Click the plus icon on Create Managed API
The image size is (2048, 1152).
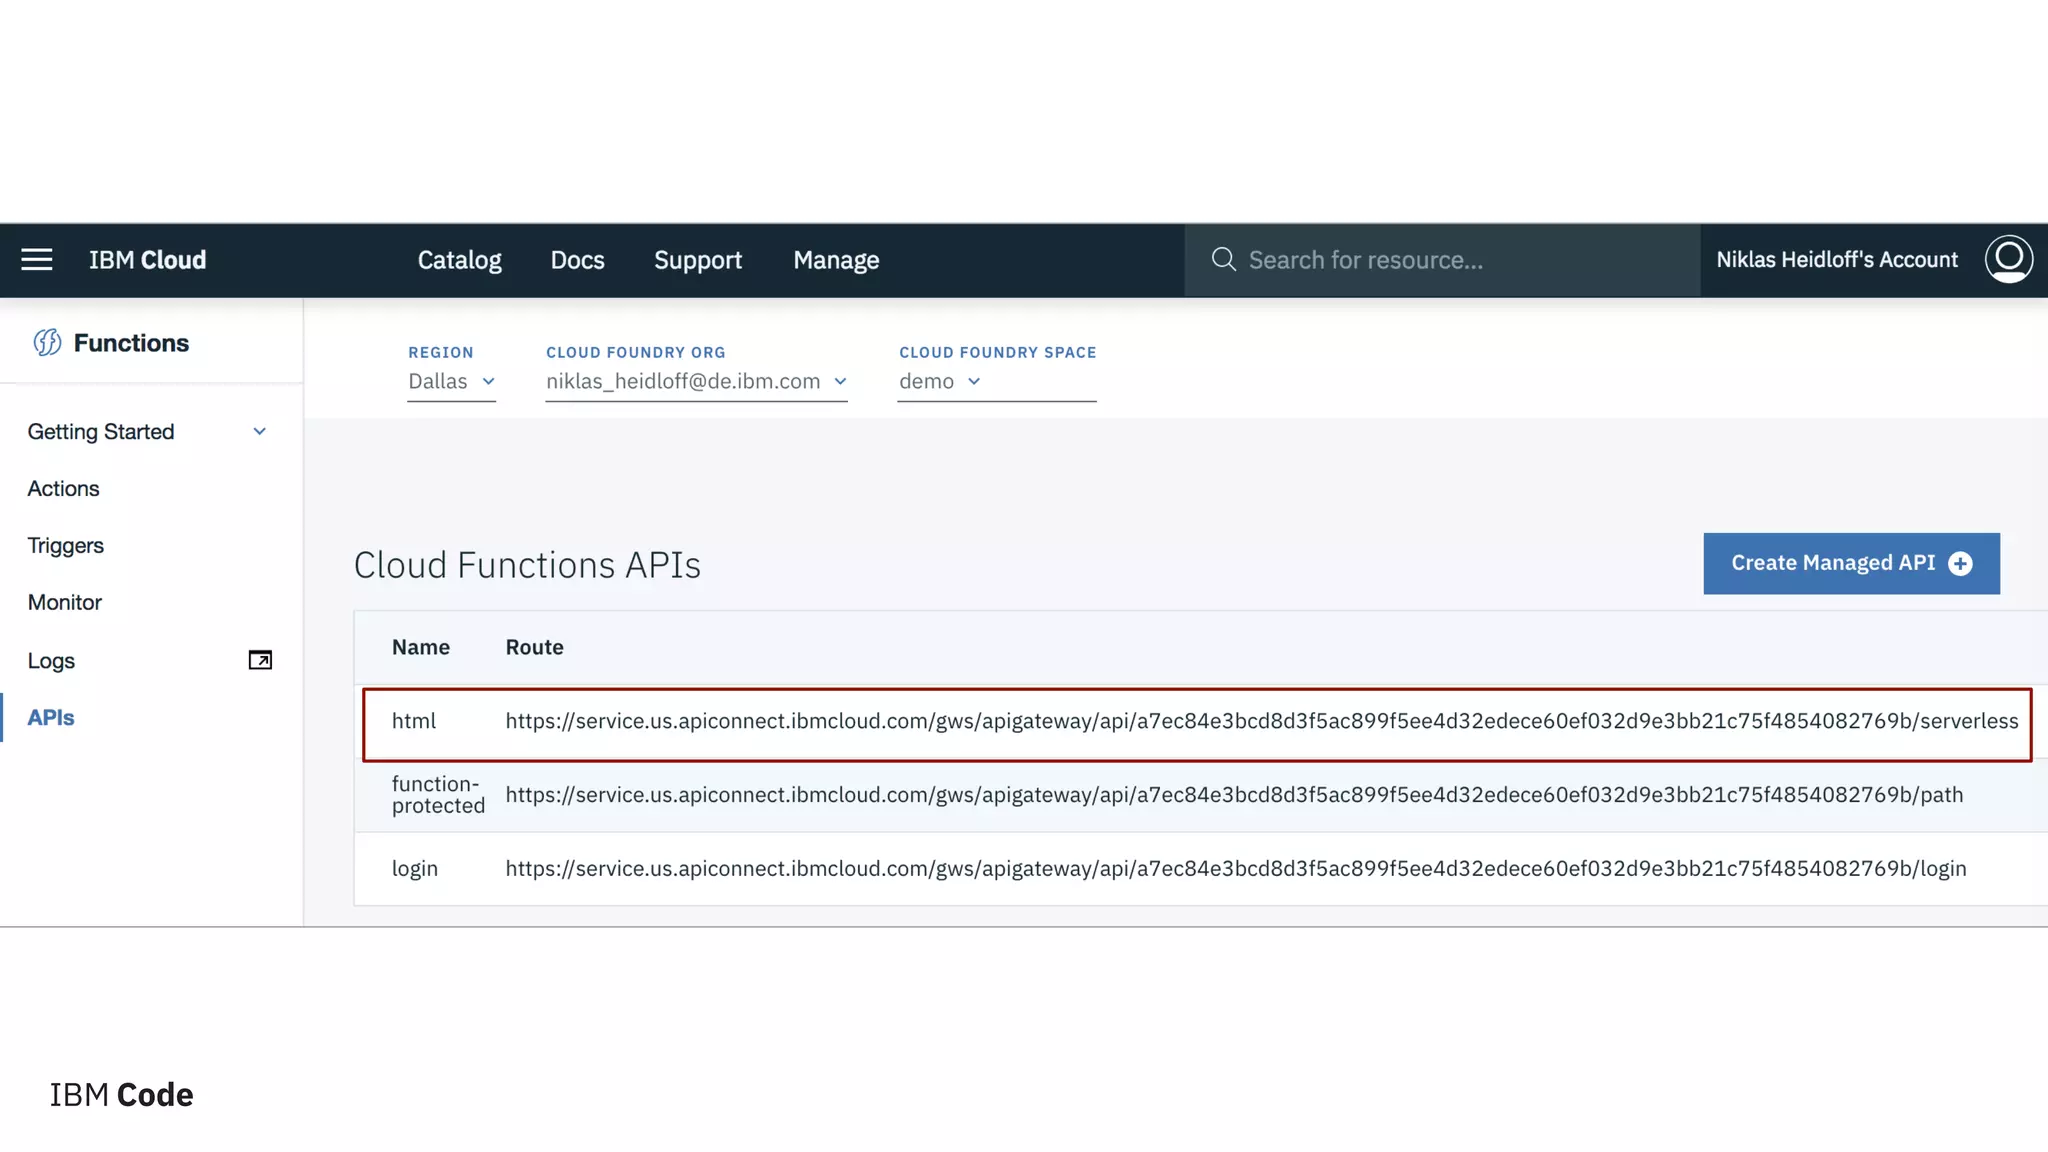tap(1961, 564)
